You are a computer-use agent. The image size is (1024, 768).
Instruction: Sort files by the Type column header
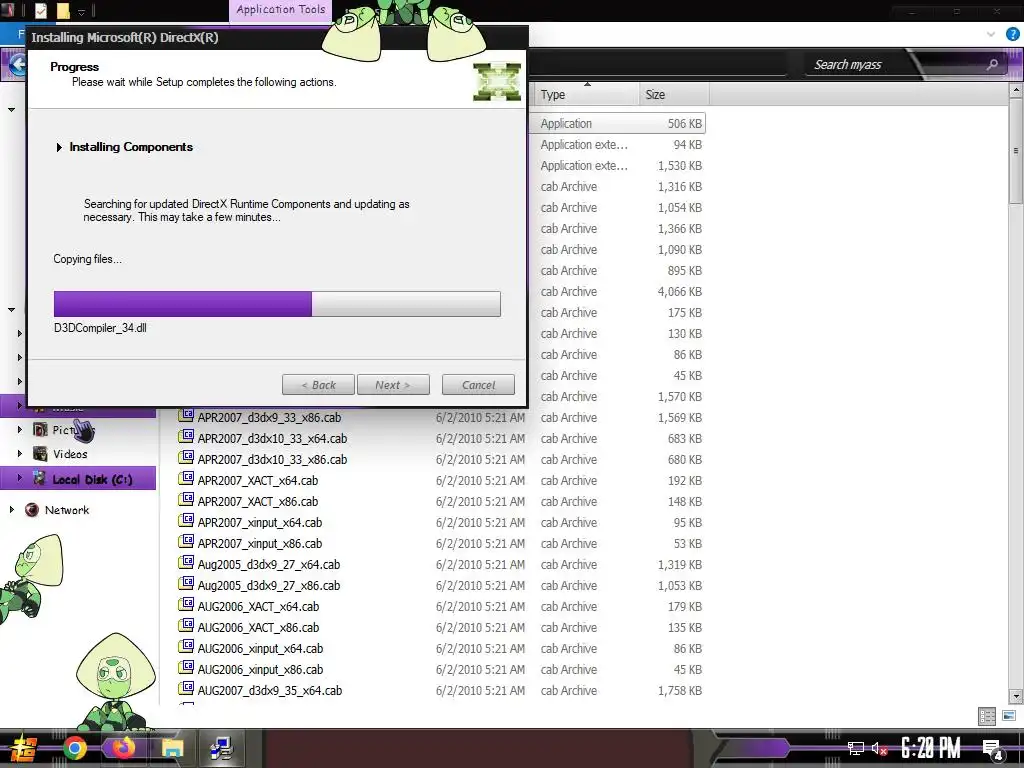point(586,95)
